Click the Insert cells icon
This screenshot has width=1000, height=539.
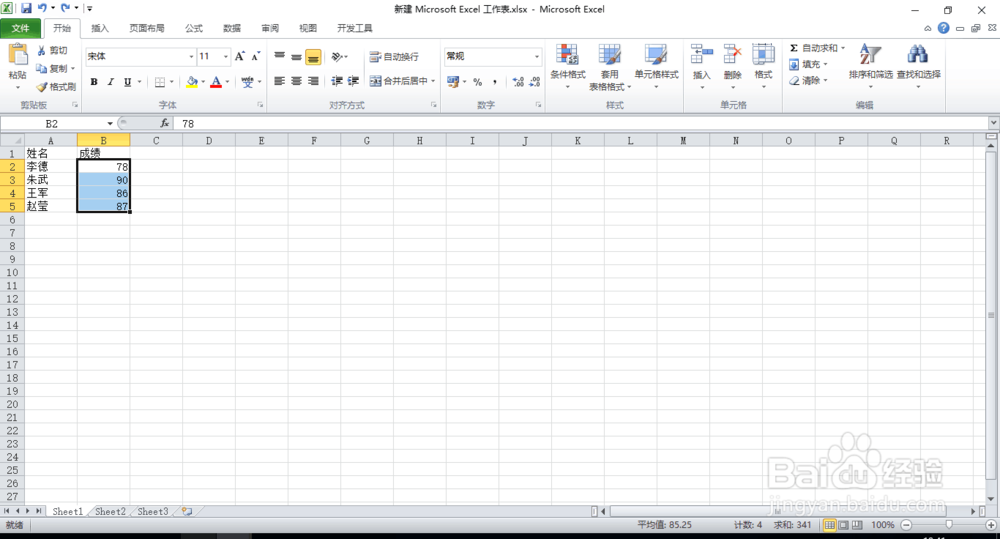click(x=702, y=55)
